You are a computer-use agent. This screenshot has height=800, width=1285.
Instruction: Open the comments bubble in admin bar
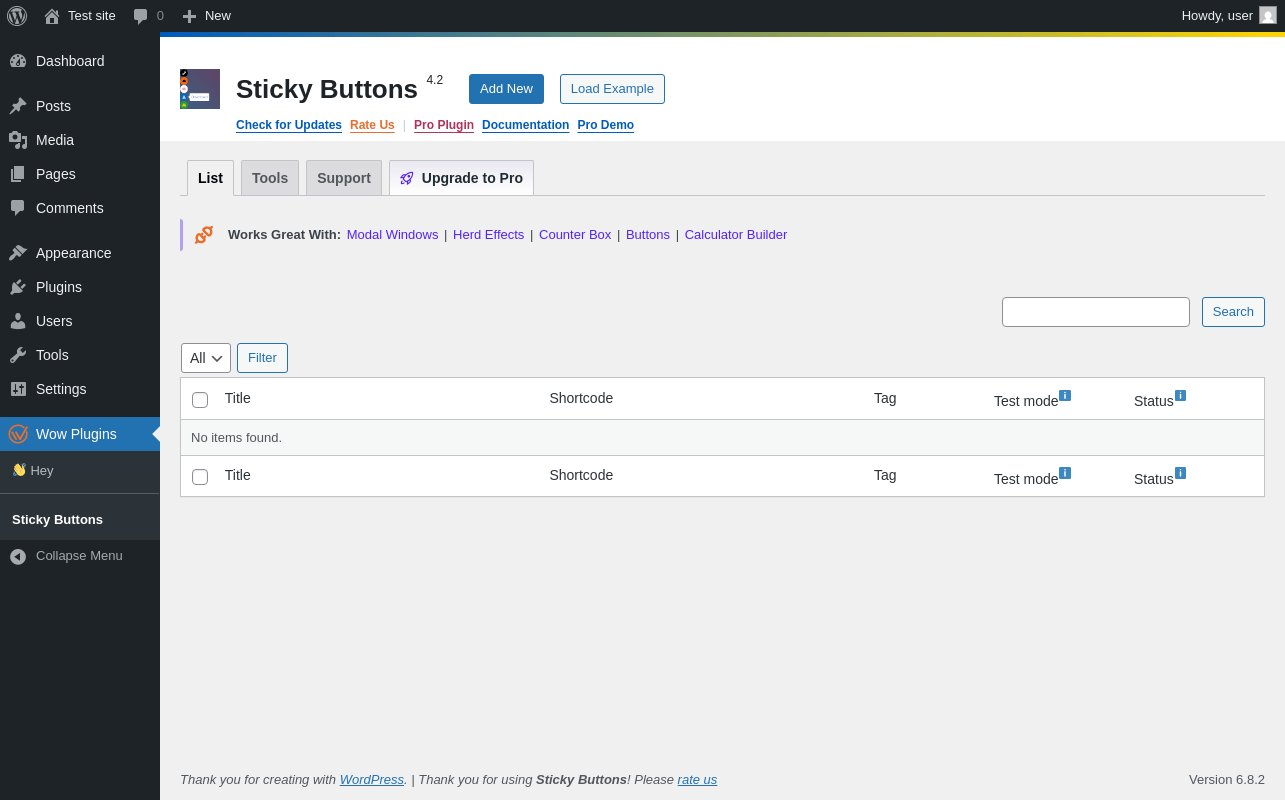coord(148,16)
